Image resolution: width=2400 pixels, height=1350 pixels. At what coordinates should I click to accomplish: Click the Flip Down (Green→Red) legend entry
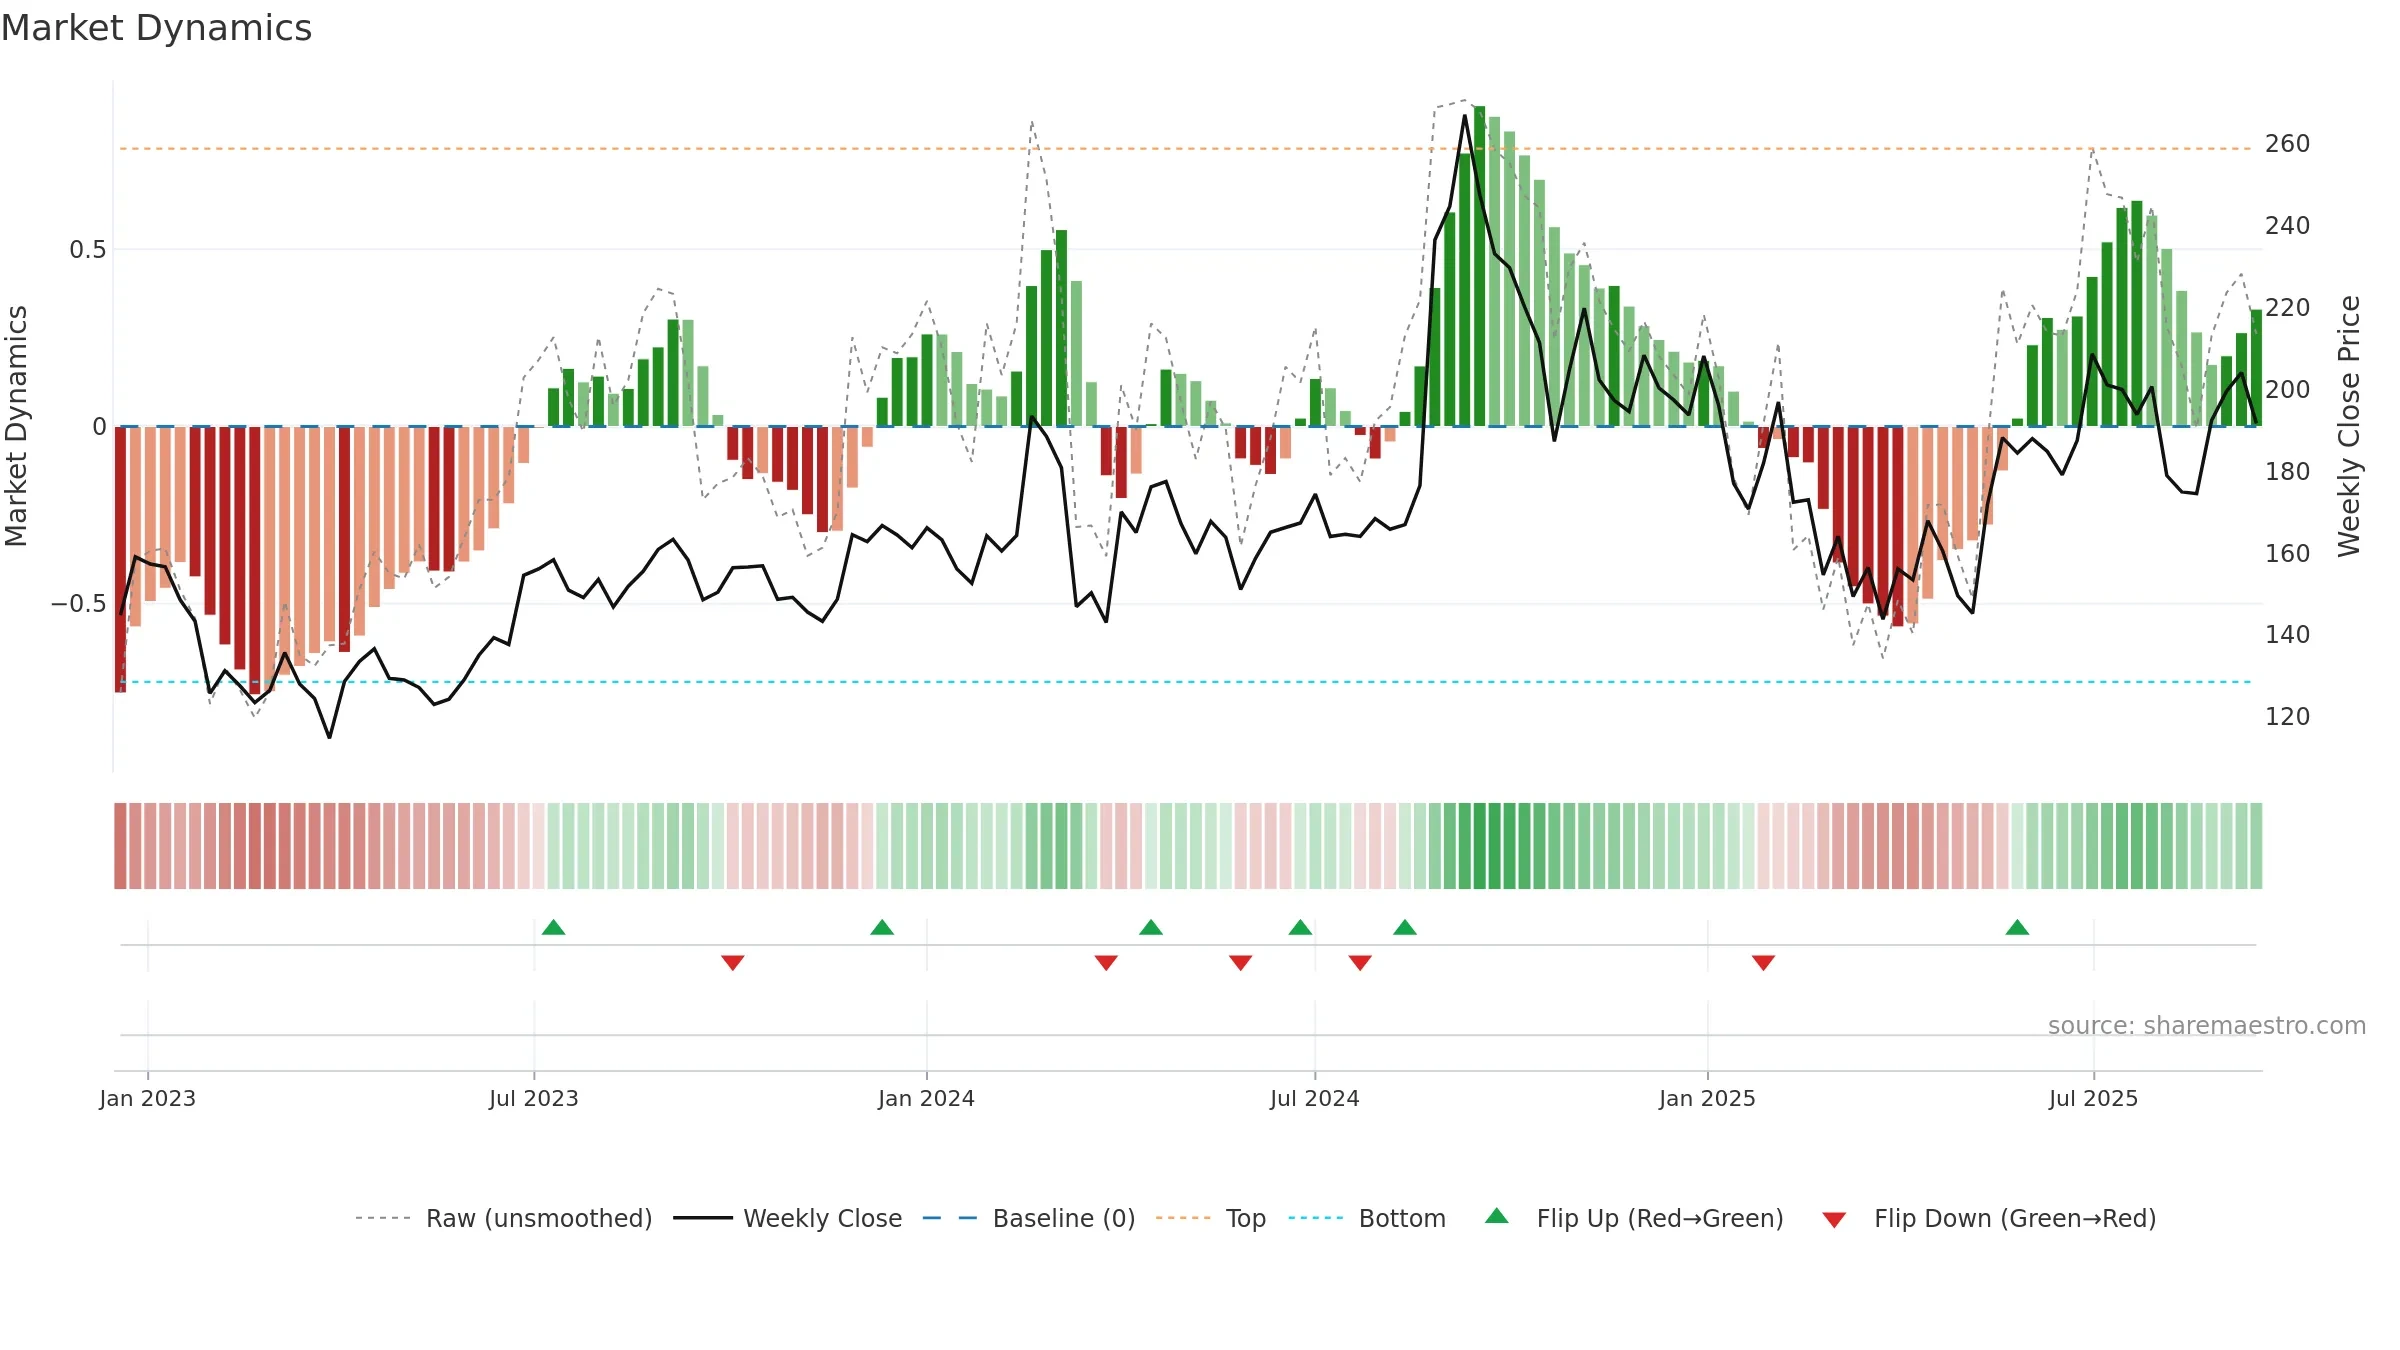click(x=1989, y=1218)
